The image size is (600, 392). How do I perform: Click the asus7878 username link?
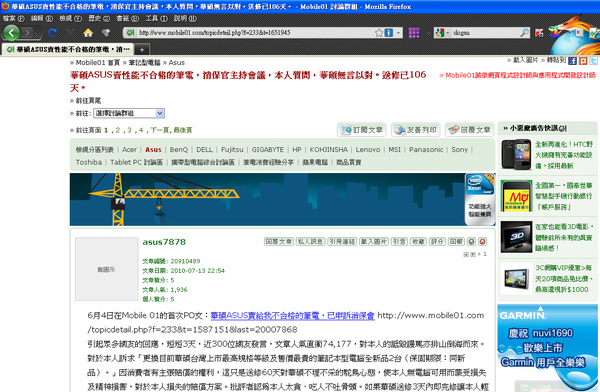[164, 242]
